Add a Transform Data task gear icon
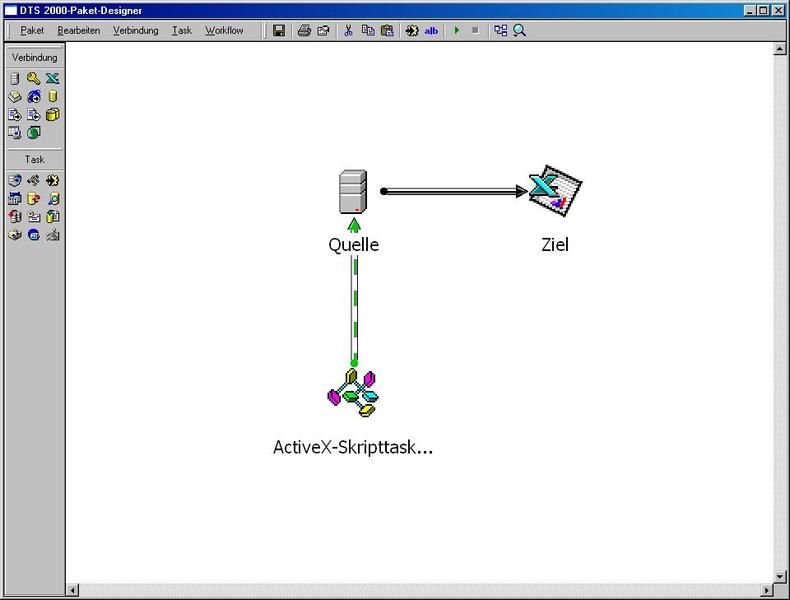 pyautogui.click(x=52, y=180)
